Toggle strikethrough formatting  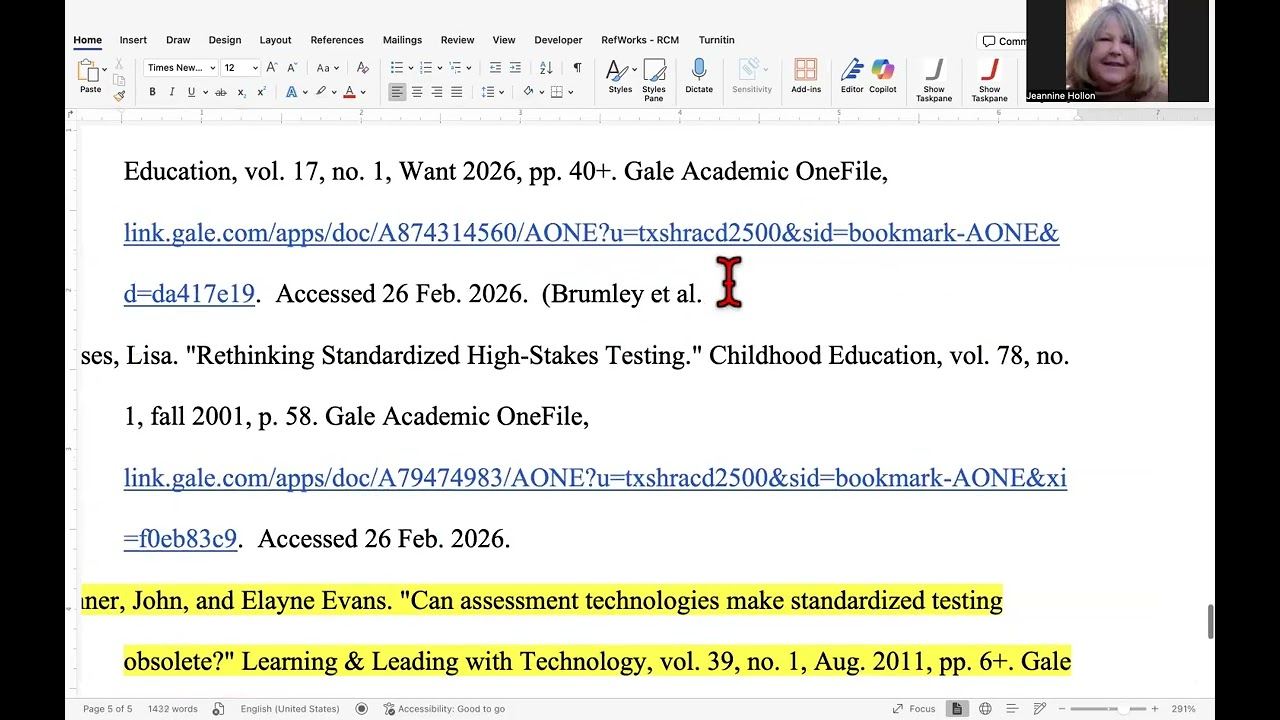221,92
